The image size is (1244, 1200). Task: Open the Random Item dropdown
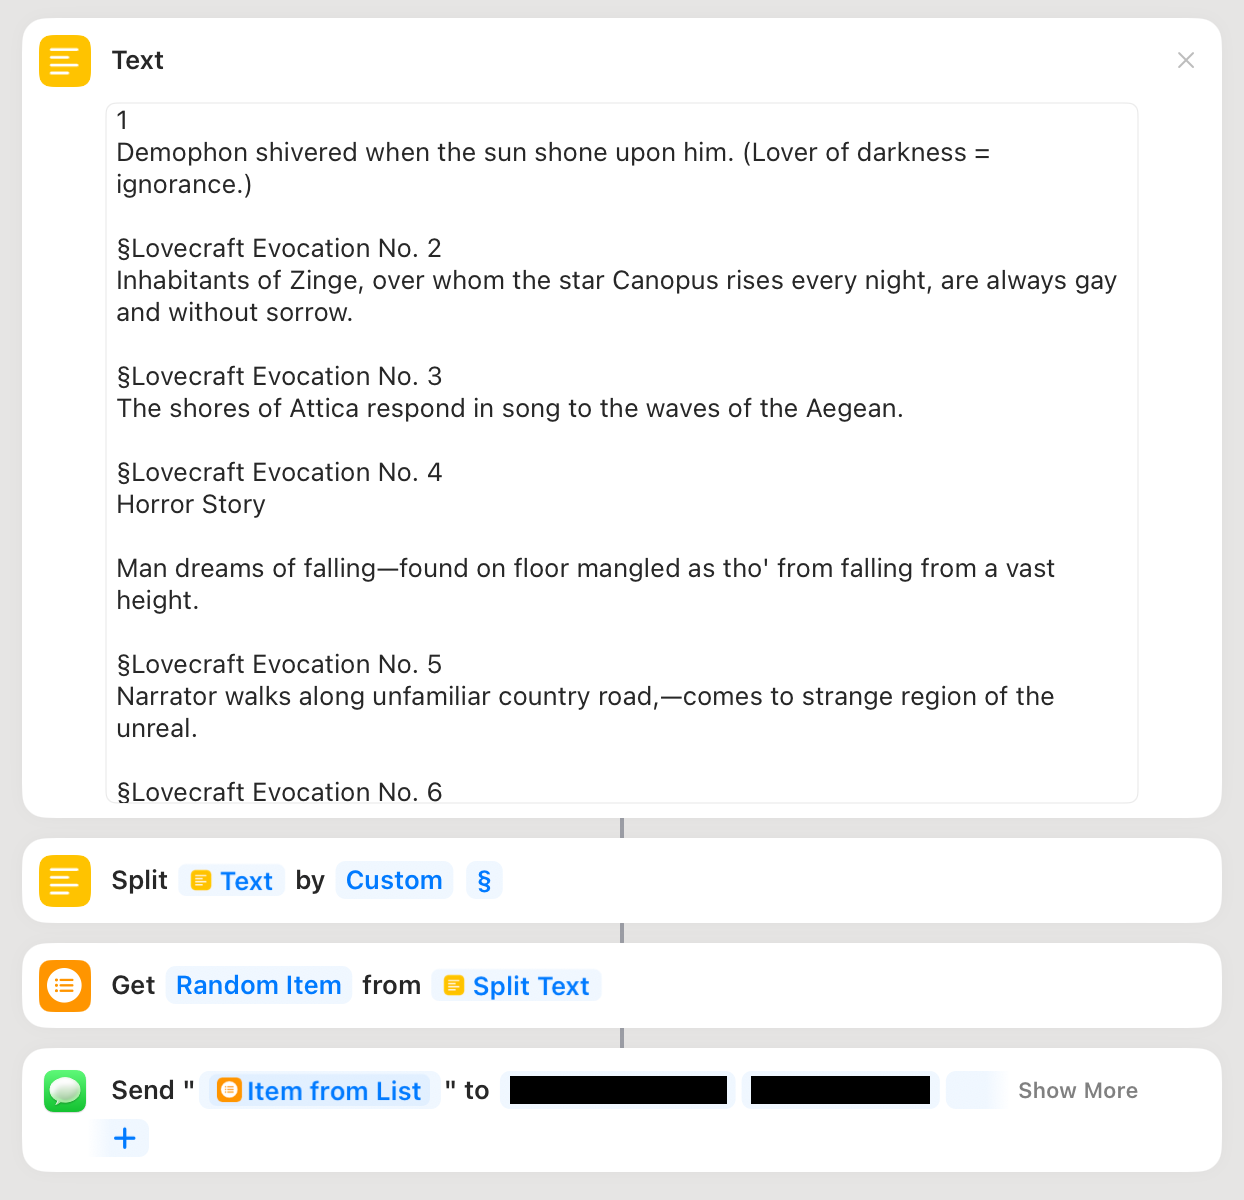click(x=259, y=986)
